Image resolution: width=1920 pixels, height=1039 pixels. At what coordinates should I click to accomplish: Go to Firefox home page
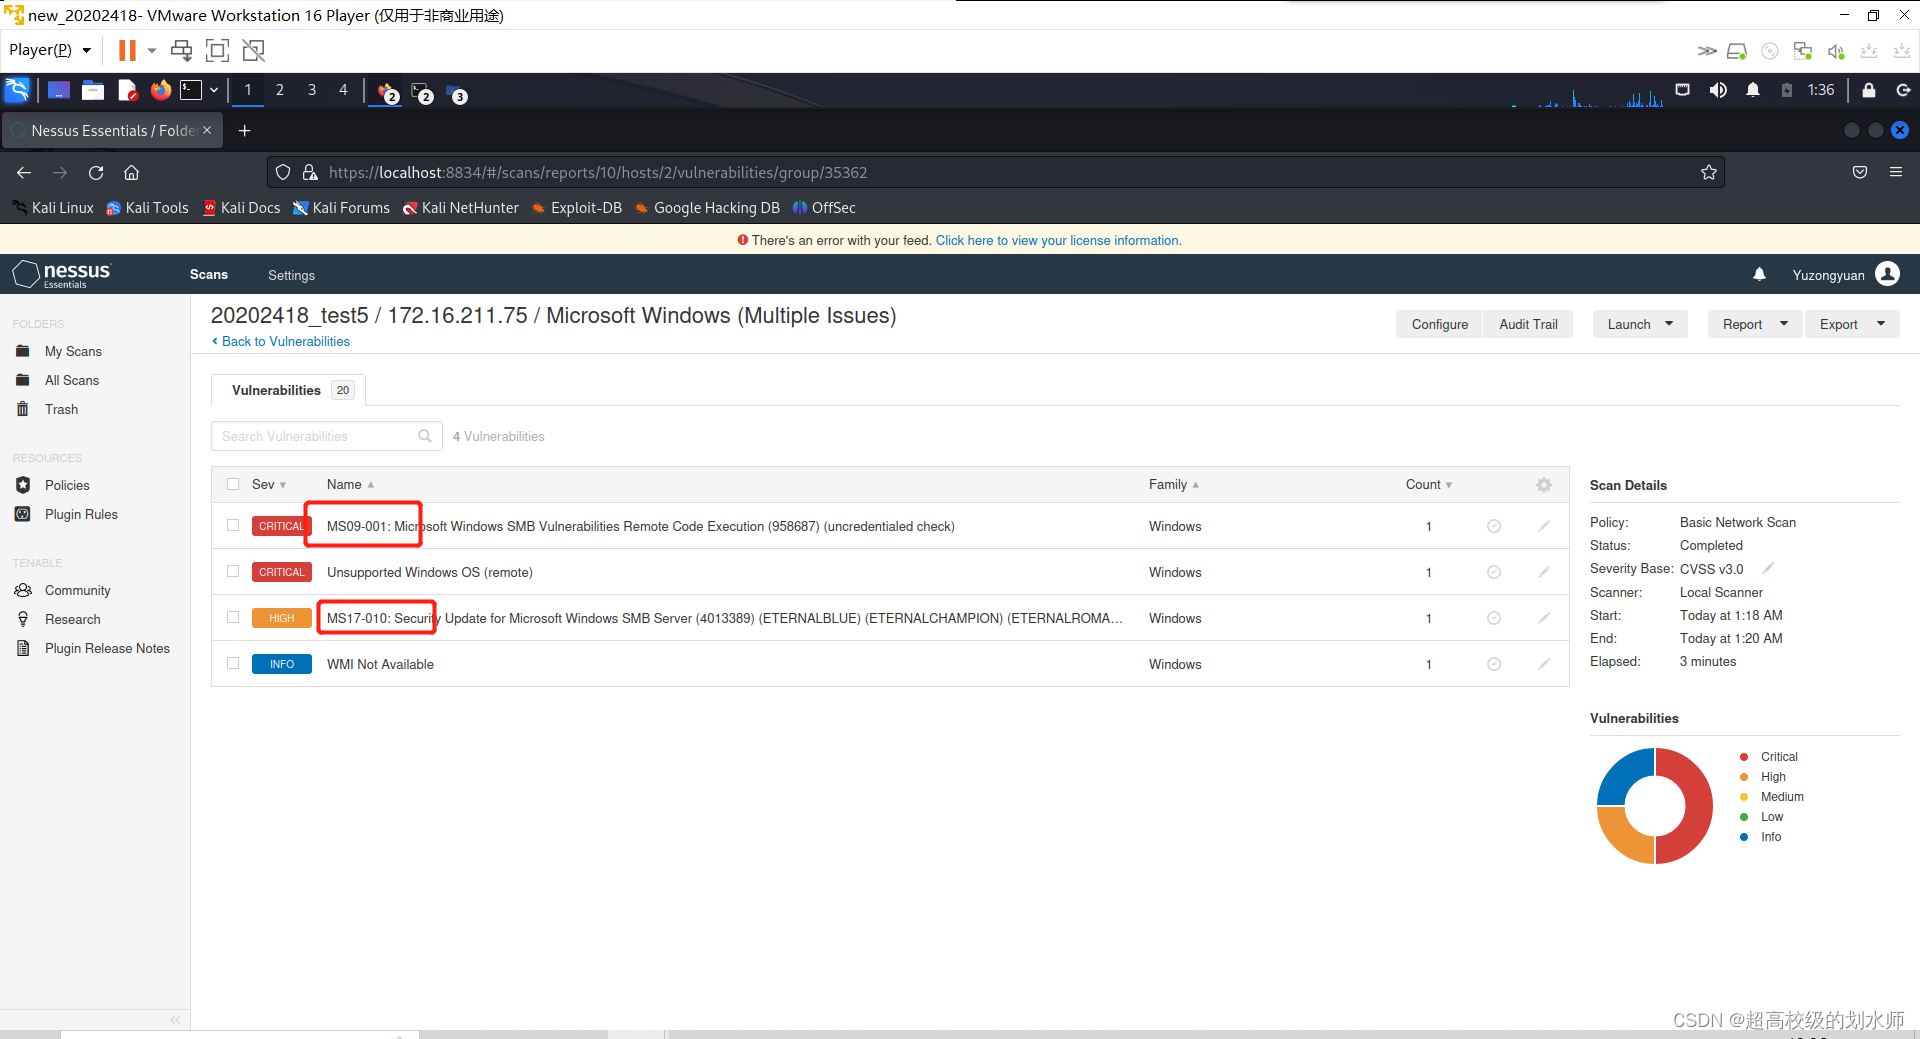coord(131,172)
